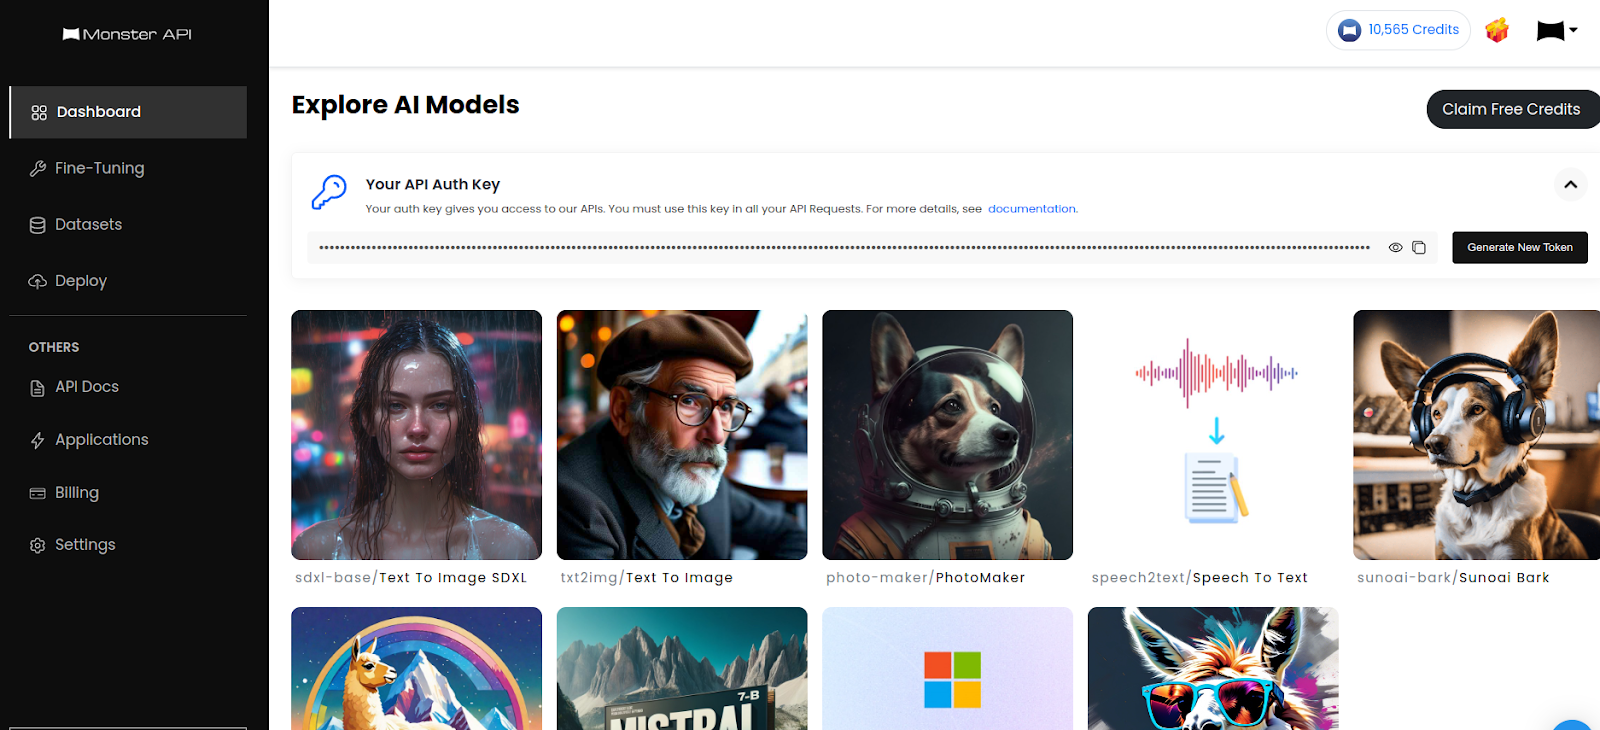Click 'speech2text/Speech To Text' label
Screen dimensions: 1600x730
click(1200, 578)
